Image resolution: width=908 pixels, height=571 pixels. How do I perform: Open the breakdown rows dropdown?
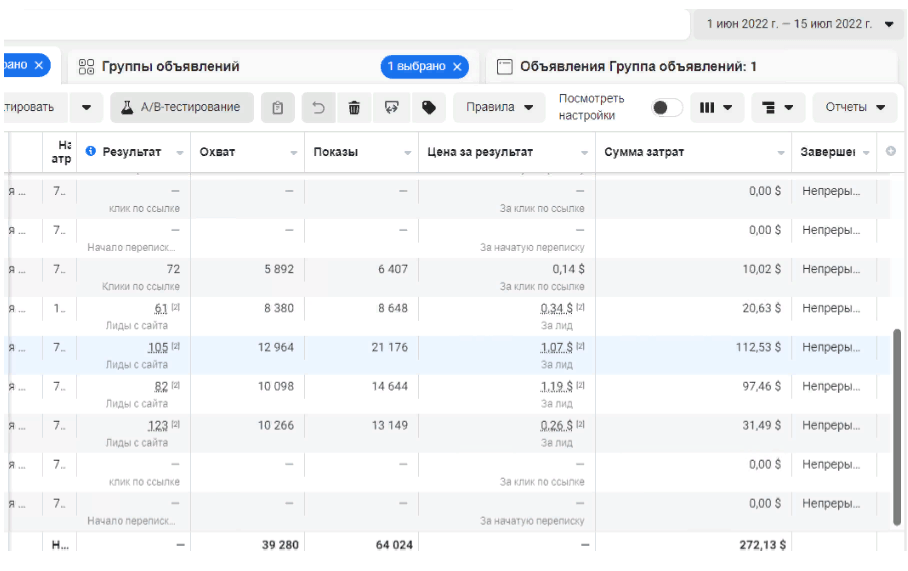coord(778,108)
